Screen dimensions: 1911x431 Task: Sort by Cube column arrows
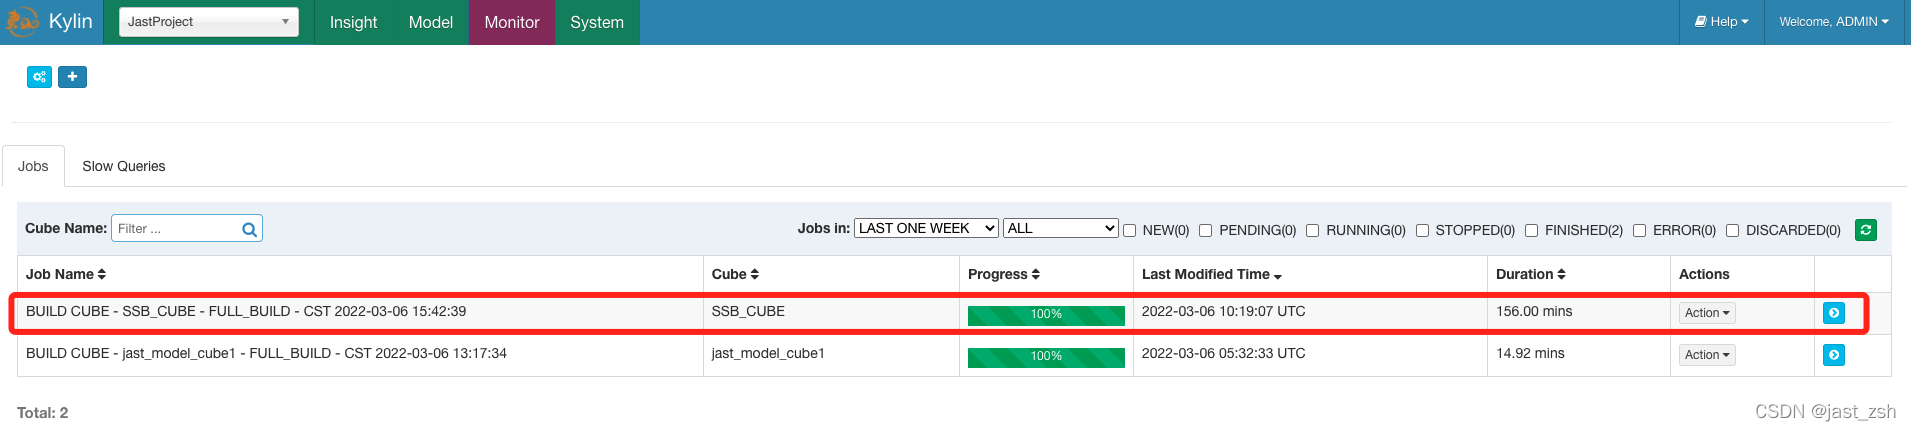(755, 274)
